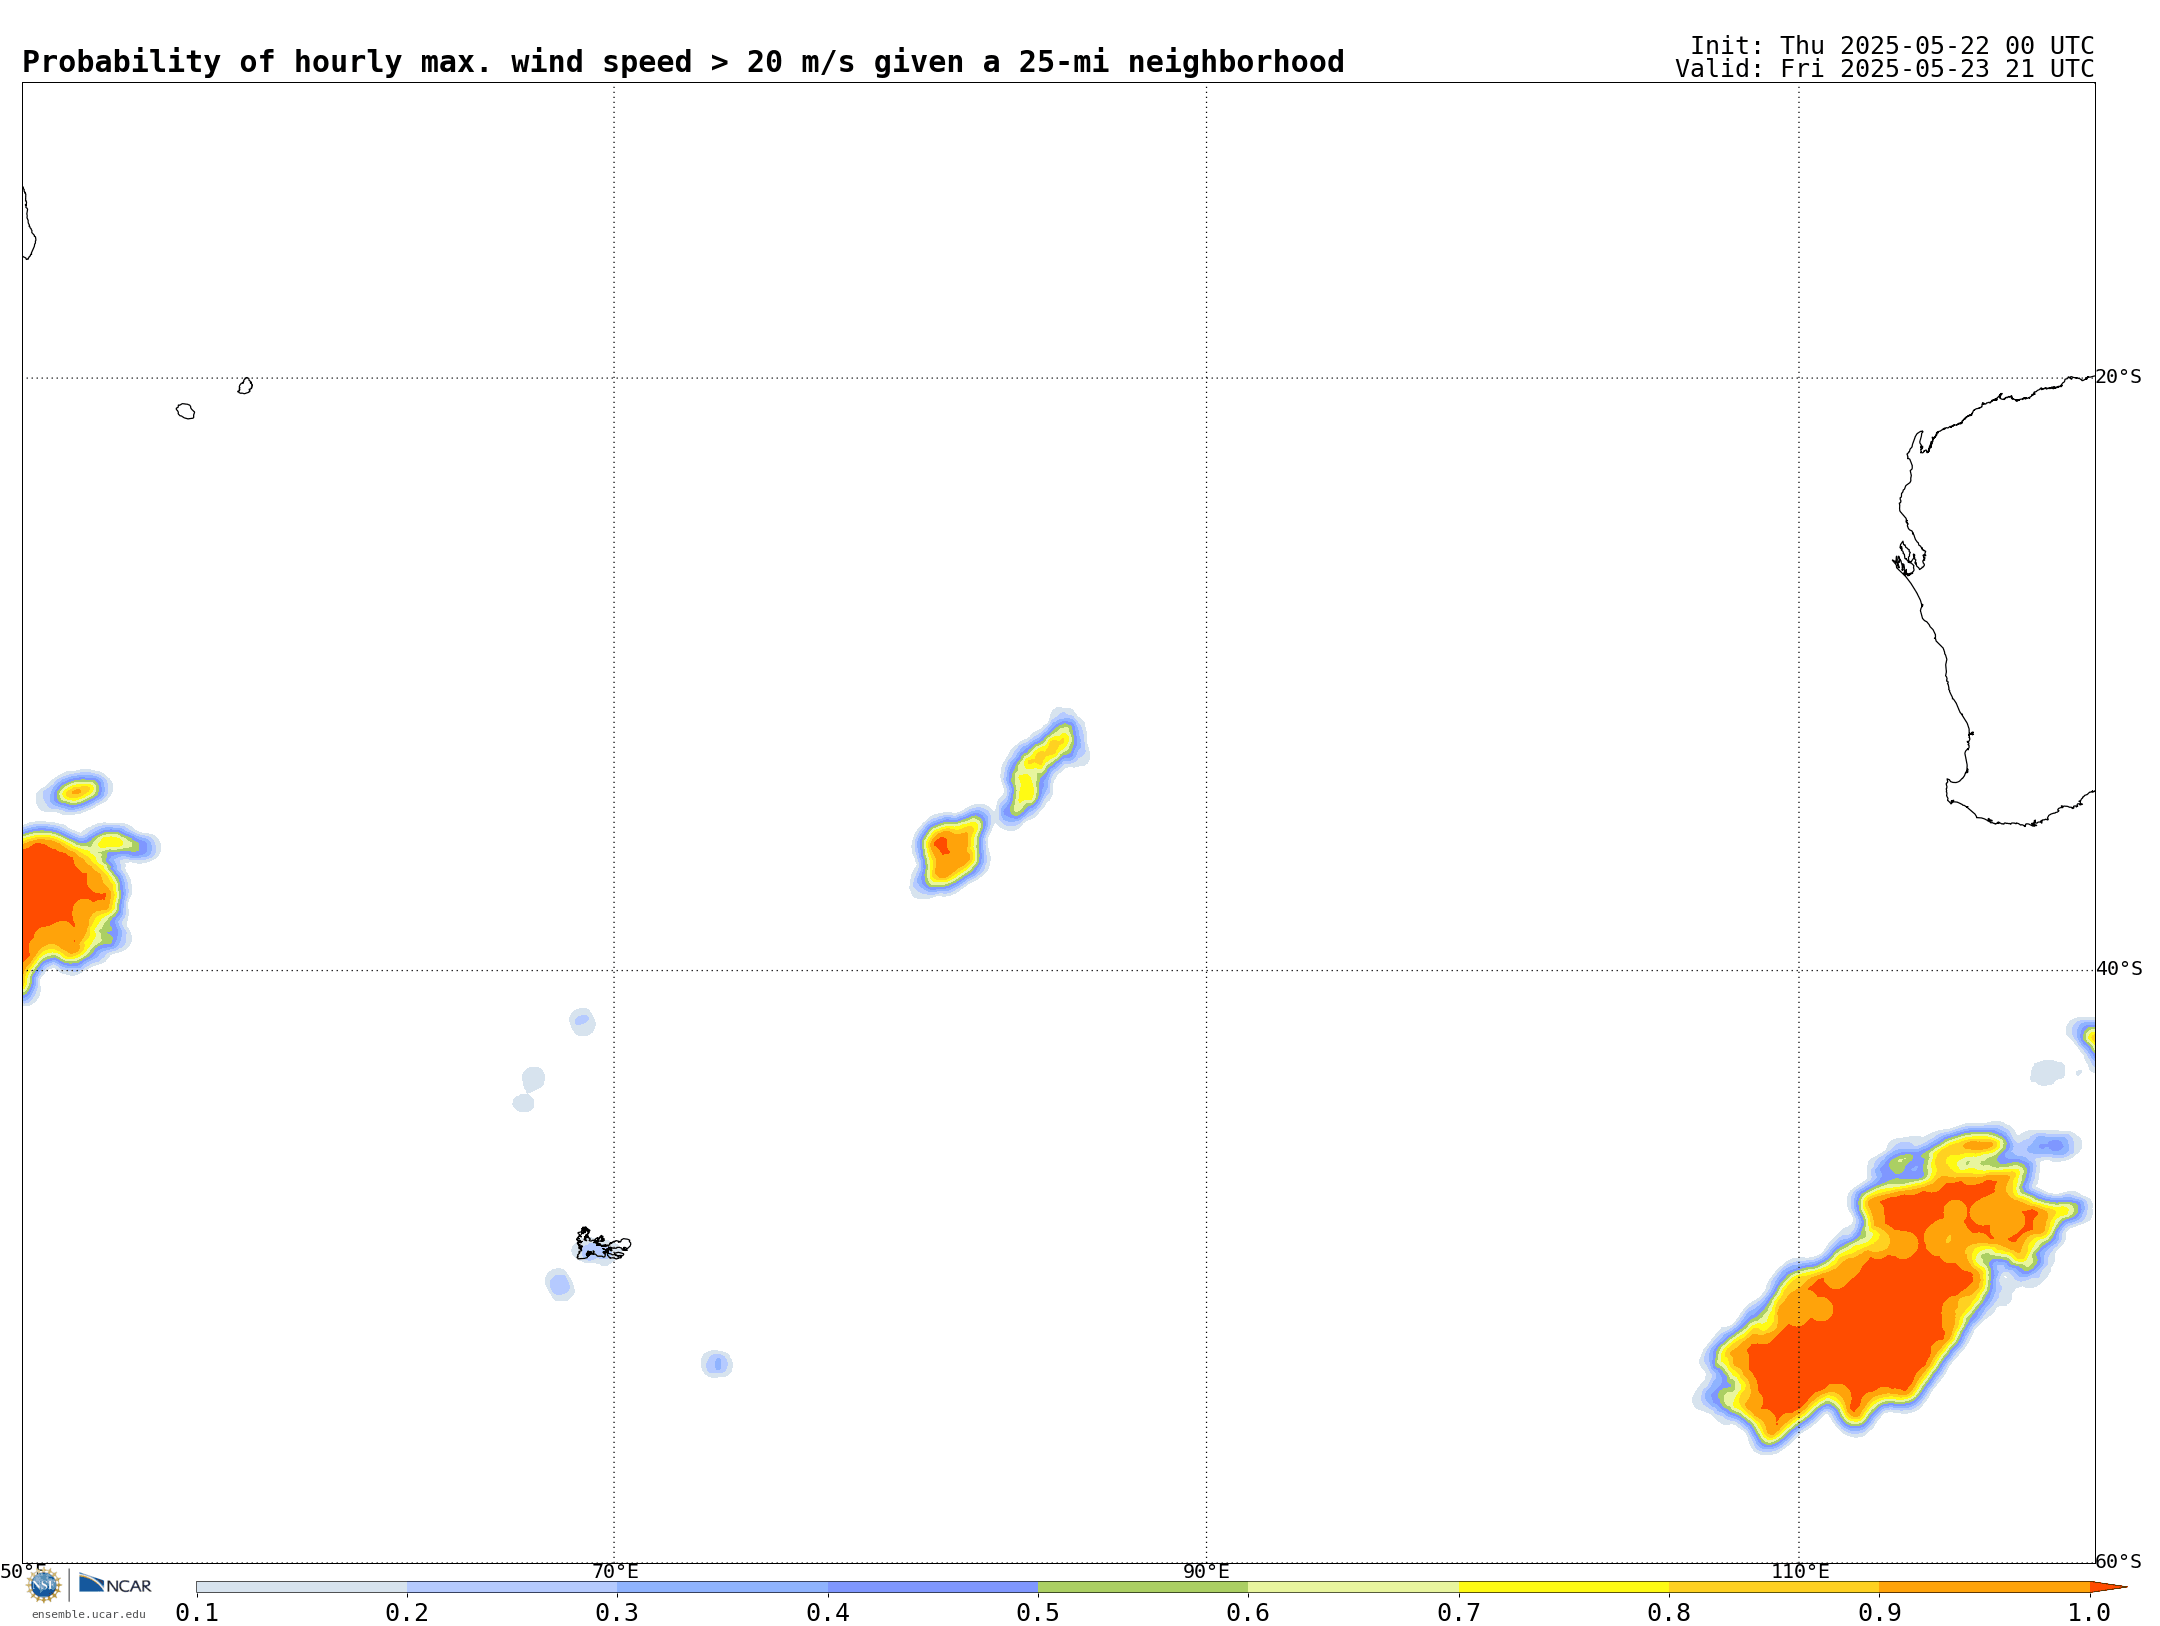Click the 50°E longitude label
2160x1626 pixels.
point(23,1571)
